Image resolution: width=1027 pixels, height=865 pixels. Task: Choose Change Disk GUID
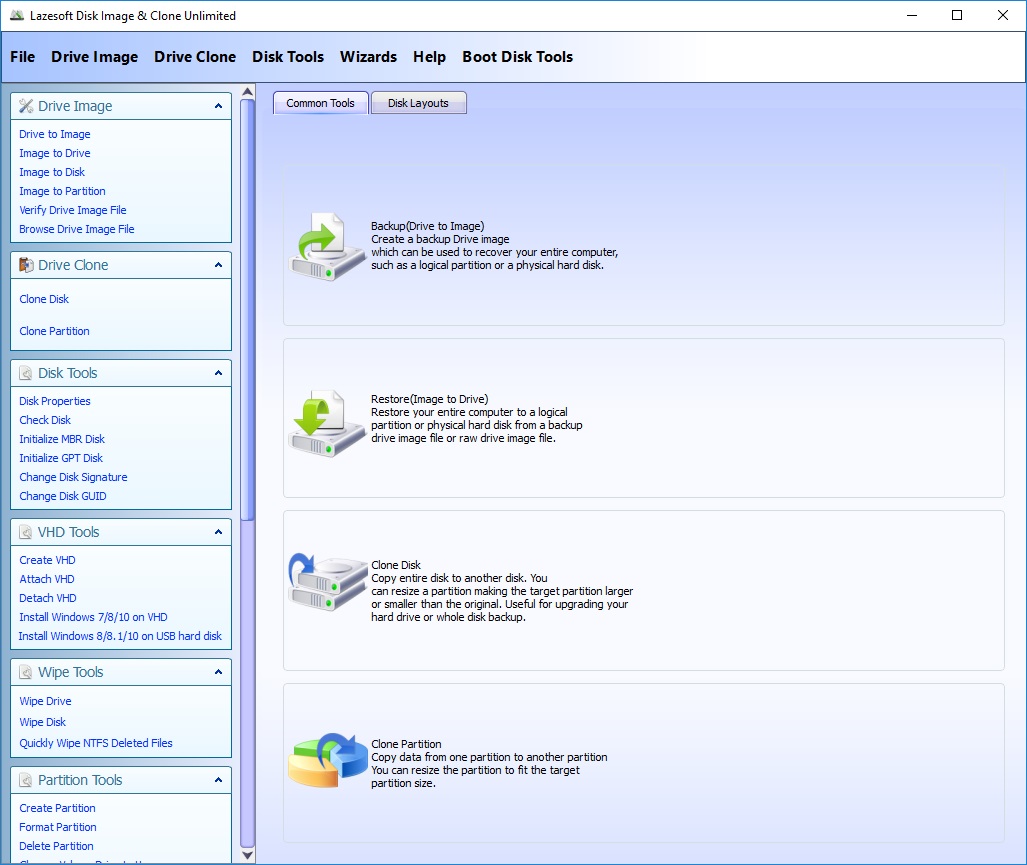point(63,496)
